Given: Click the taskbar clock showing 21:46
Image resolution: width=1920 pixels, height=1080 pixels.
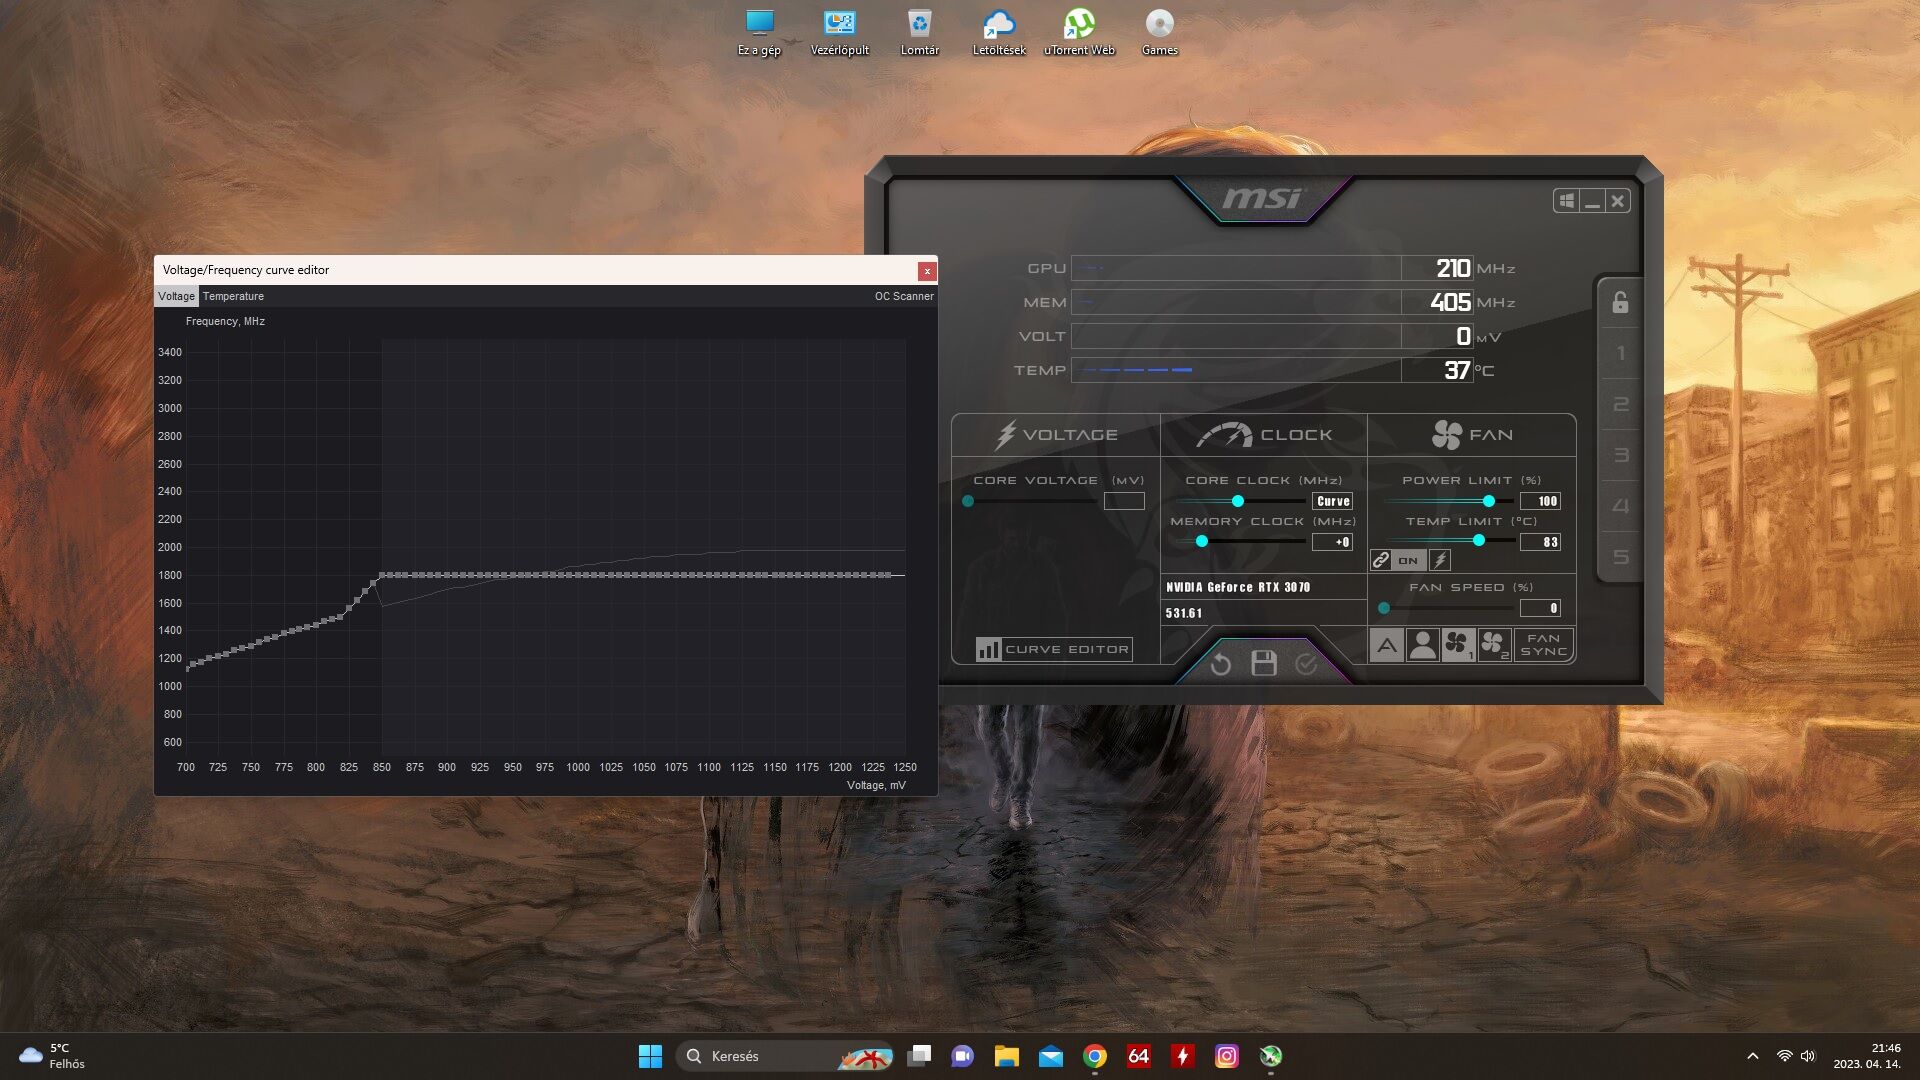Looking at the screenshot, I should [x=1867, y=1056].
